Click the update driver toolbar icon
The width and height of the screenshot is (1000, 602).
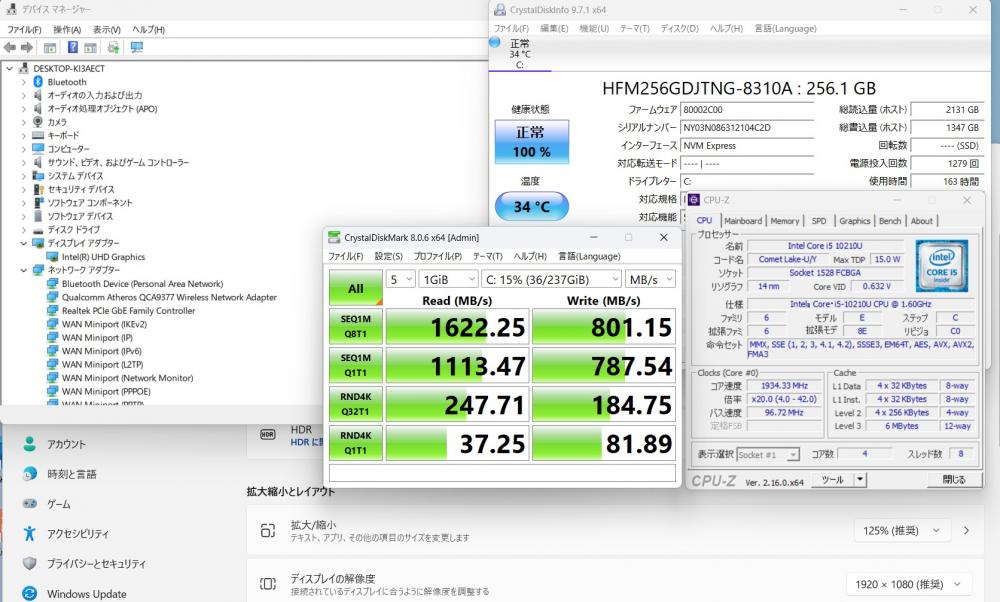113,47
